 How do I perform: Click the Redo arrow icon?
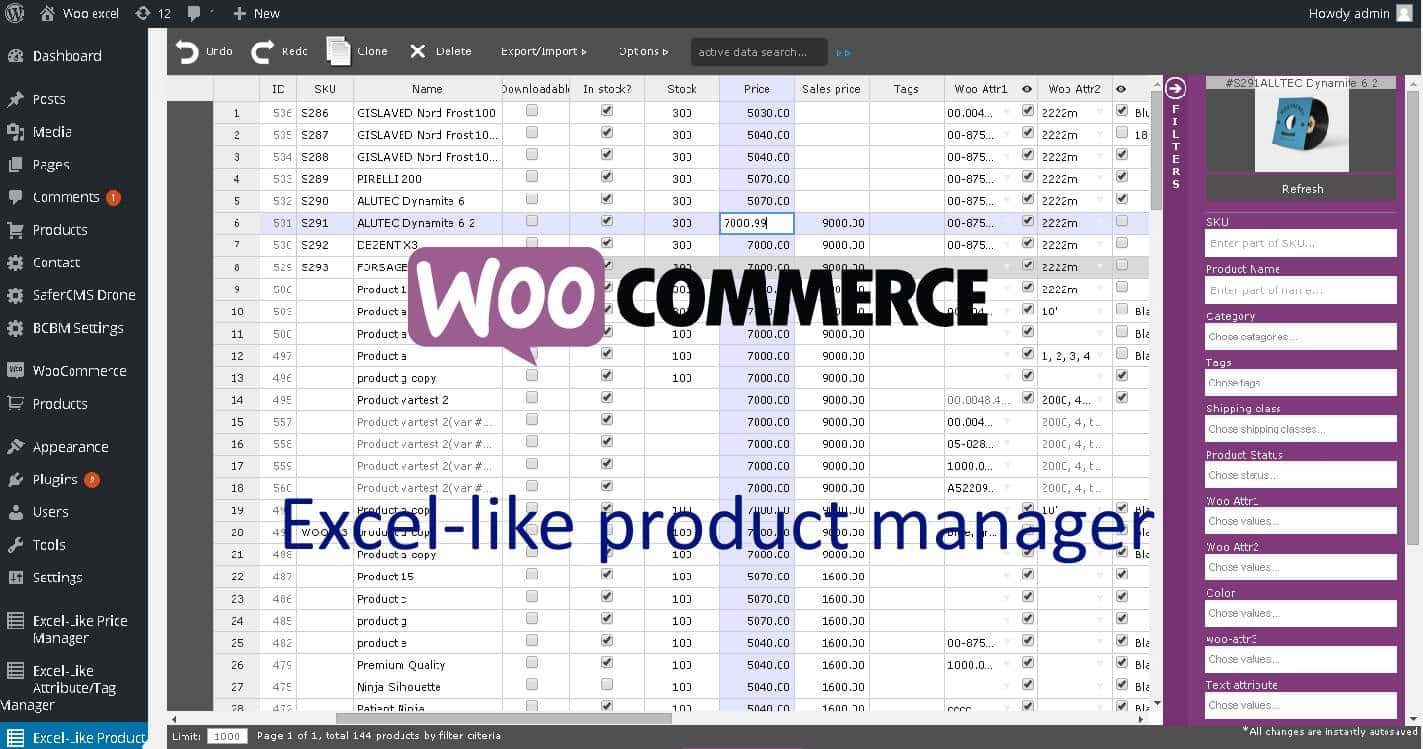262,52
